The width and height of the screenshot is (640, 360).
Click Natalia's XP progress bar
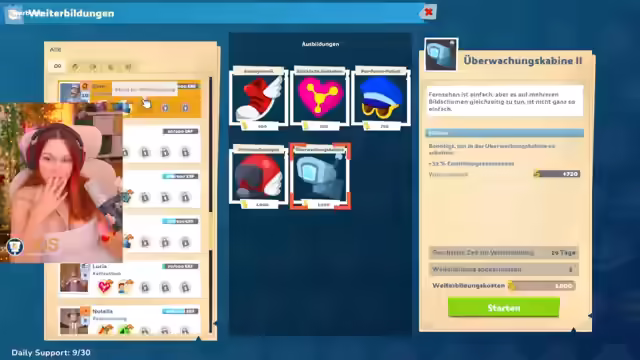click(x=180, y=311)
